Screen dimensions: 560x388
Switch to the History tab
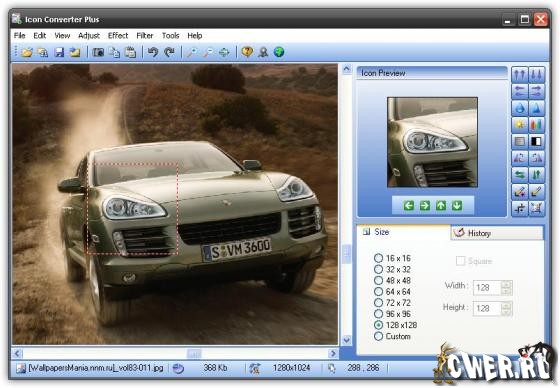497,233
